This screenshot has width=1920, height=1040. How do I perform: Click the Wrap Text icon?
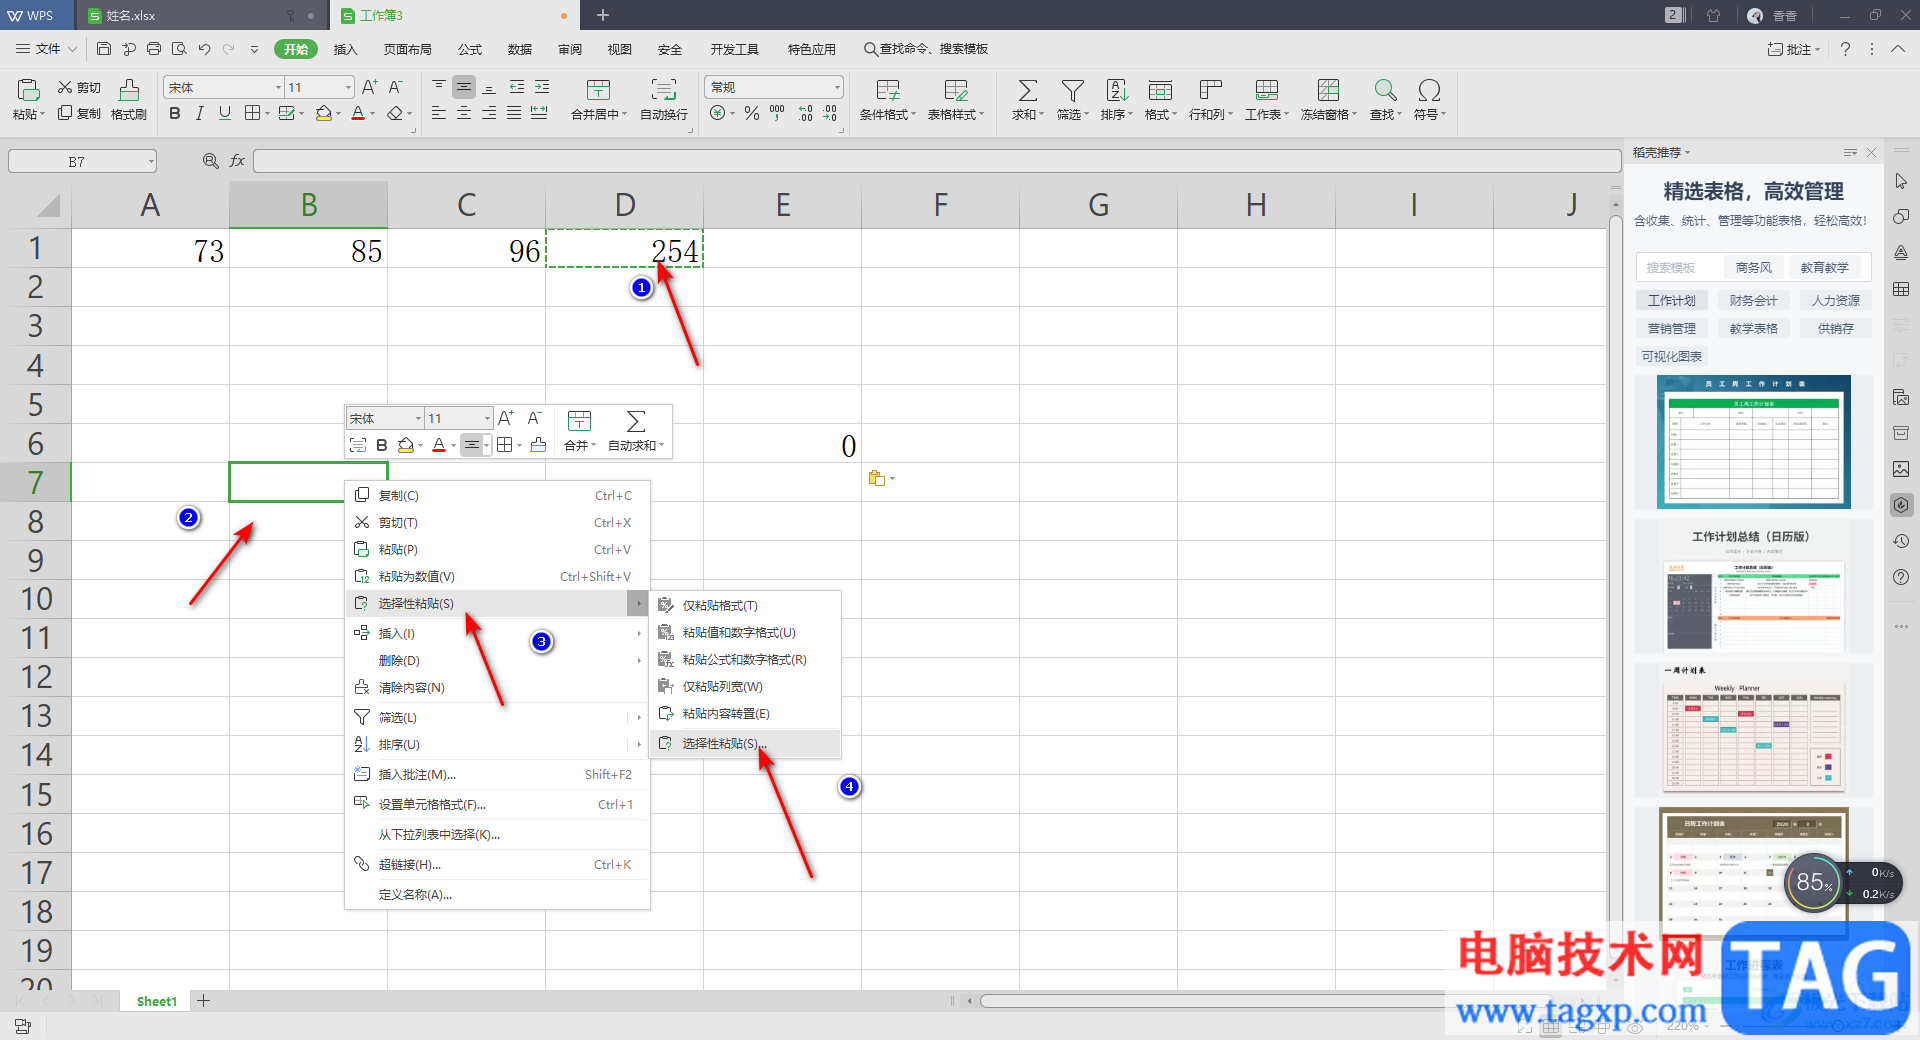(x=664, y=91)
